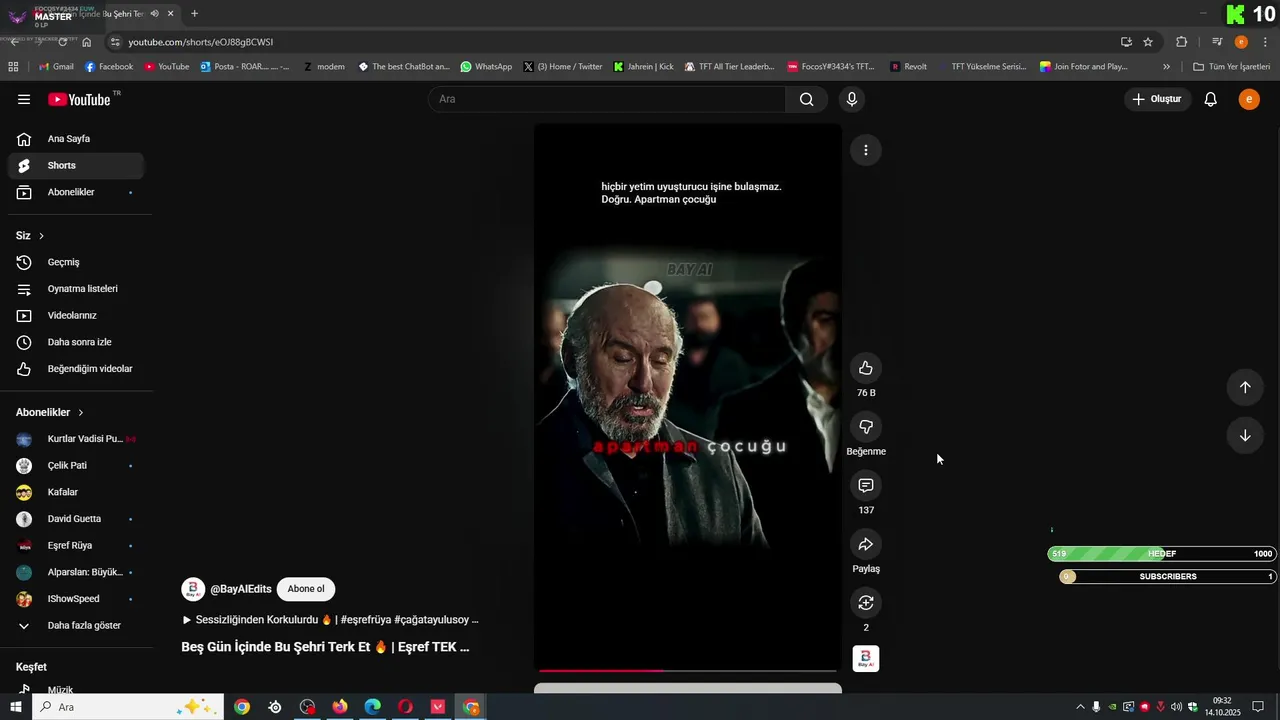Click the BayAIEdits channel avatar
Image resolution: width=1280 pixels, height=720 pixels.
[193, 589]
